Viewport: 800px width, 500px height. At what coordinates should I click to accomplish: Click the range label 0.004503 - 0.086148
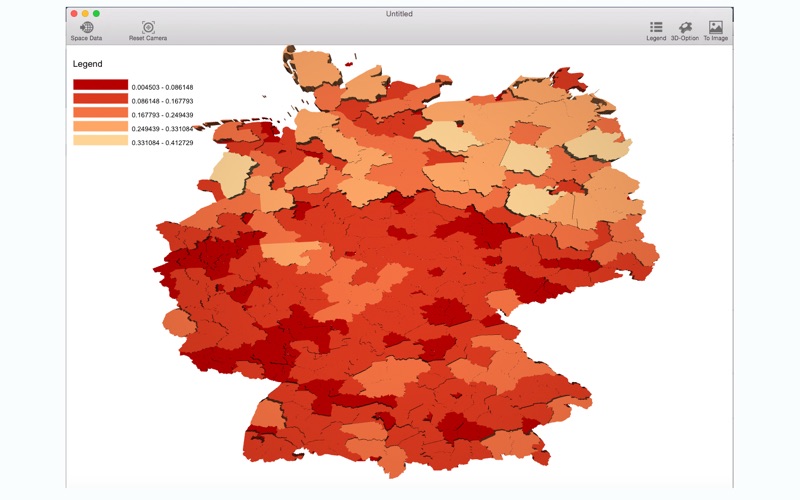[162, 87]
